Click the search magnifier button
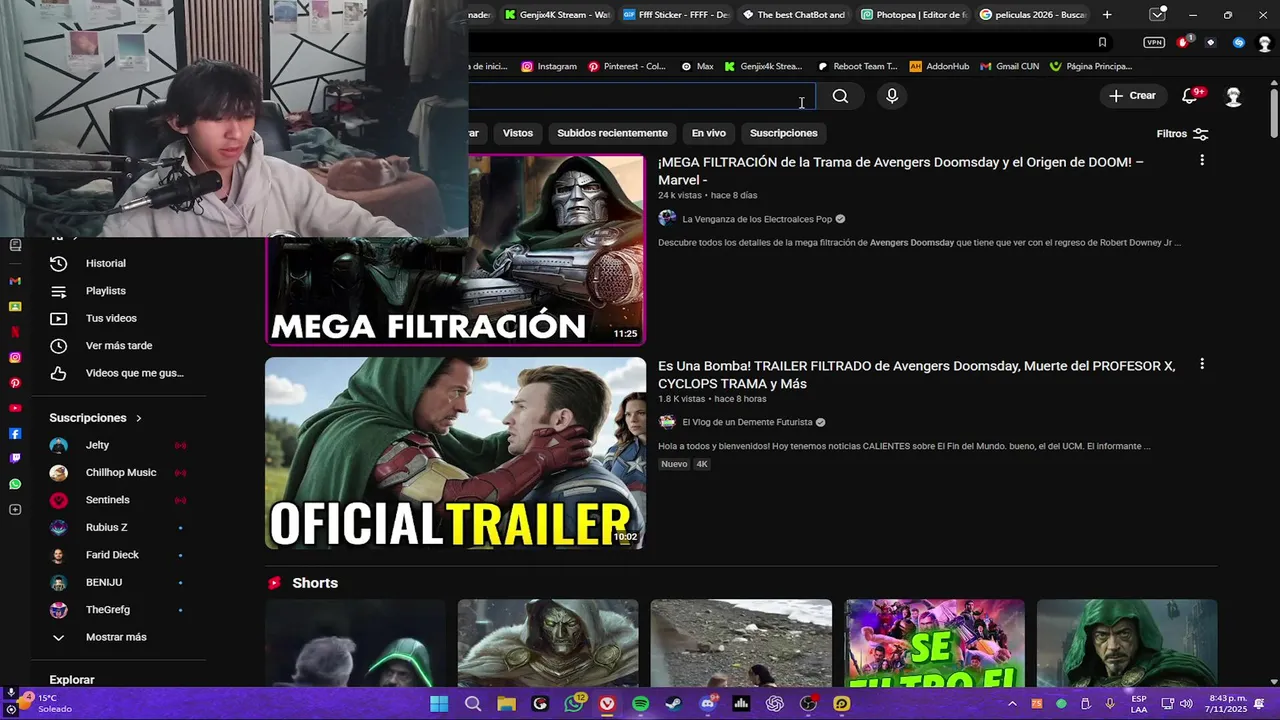Screen dimensions: 1280x720 (840, 96)
